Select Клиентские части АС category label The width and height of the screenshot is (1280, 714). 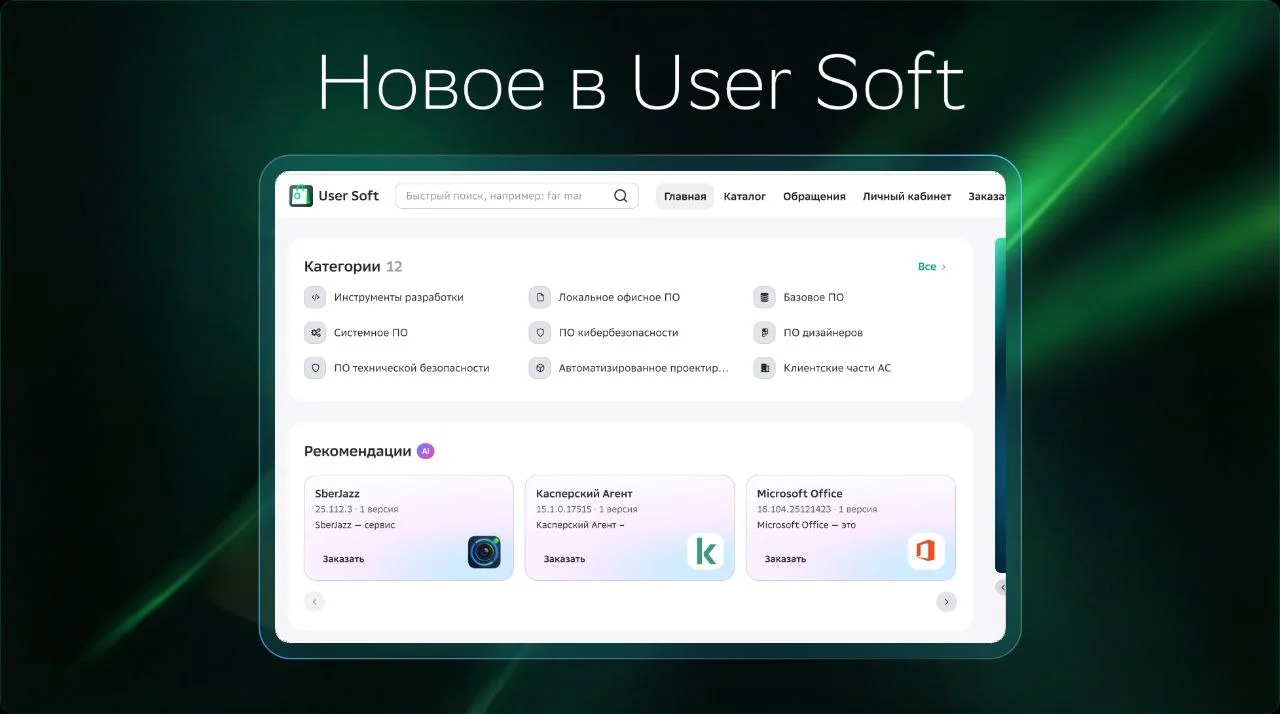(x=837, y=368)
